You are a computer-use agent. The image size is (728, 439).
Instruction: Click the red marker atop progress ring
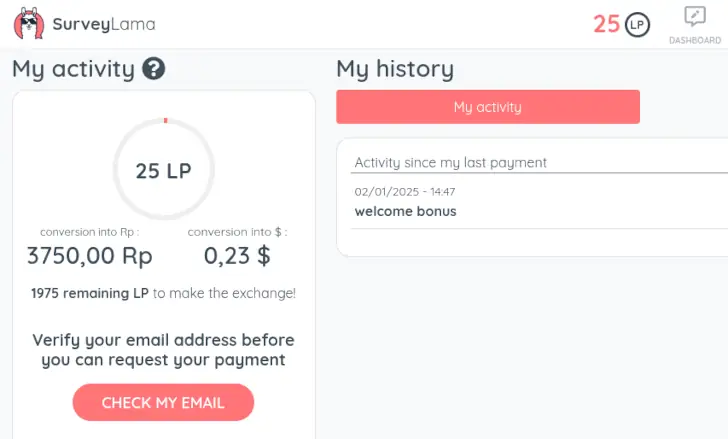165,121
